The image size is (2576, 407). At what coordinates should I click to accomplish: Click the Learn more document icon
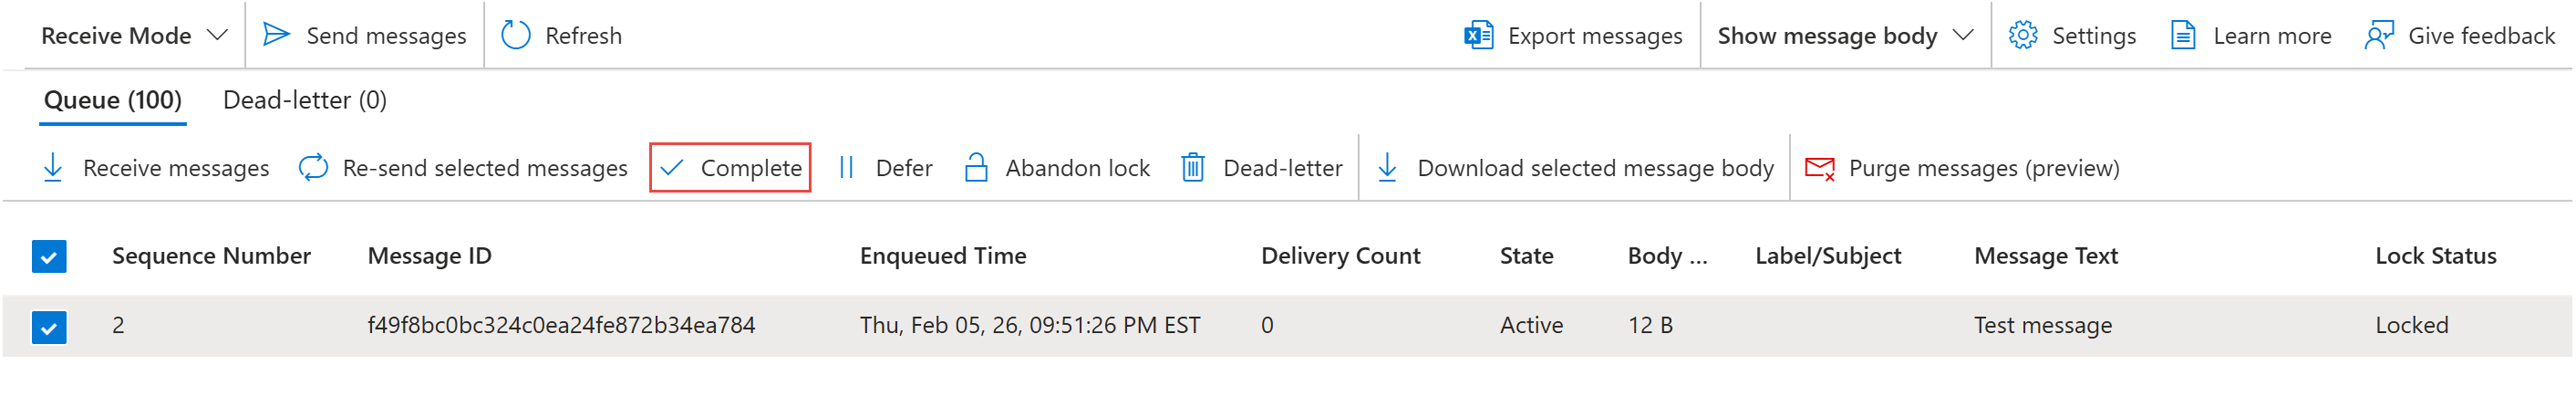(x=2183, y=35)
